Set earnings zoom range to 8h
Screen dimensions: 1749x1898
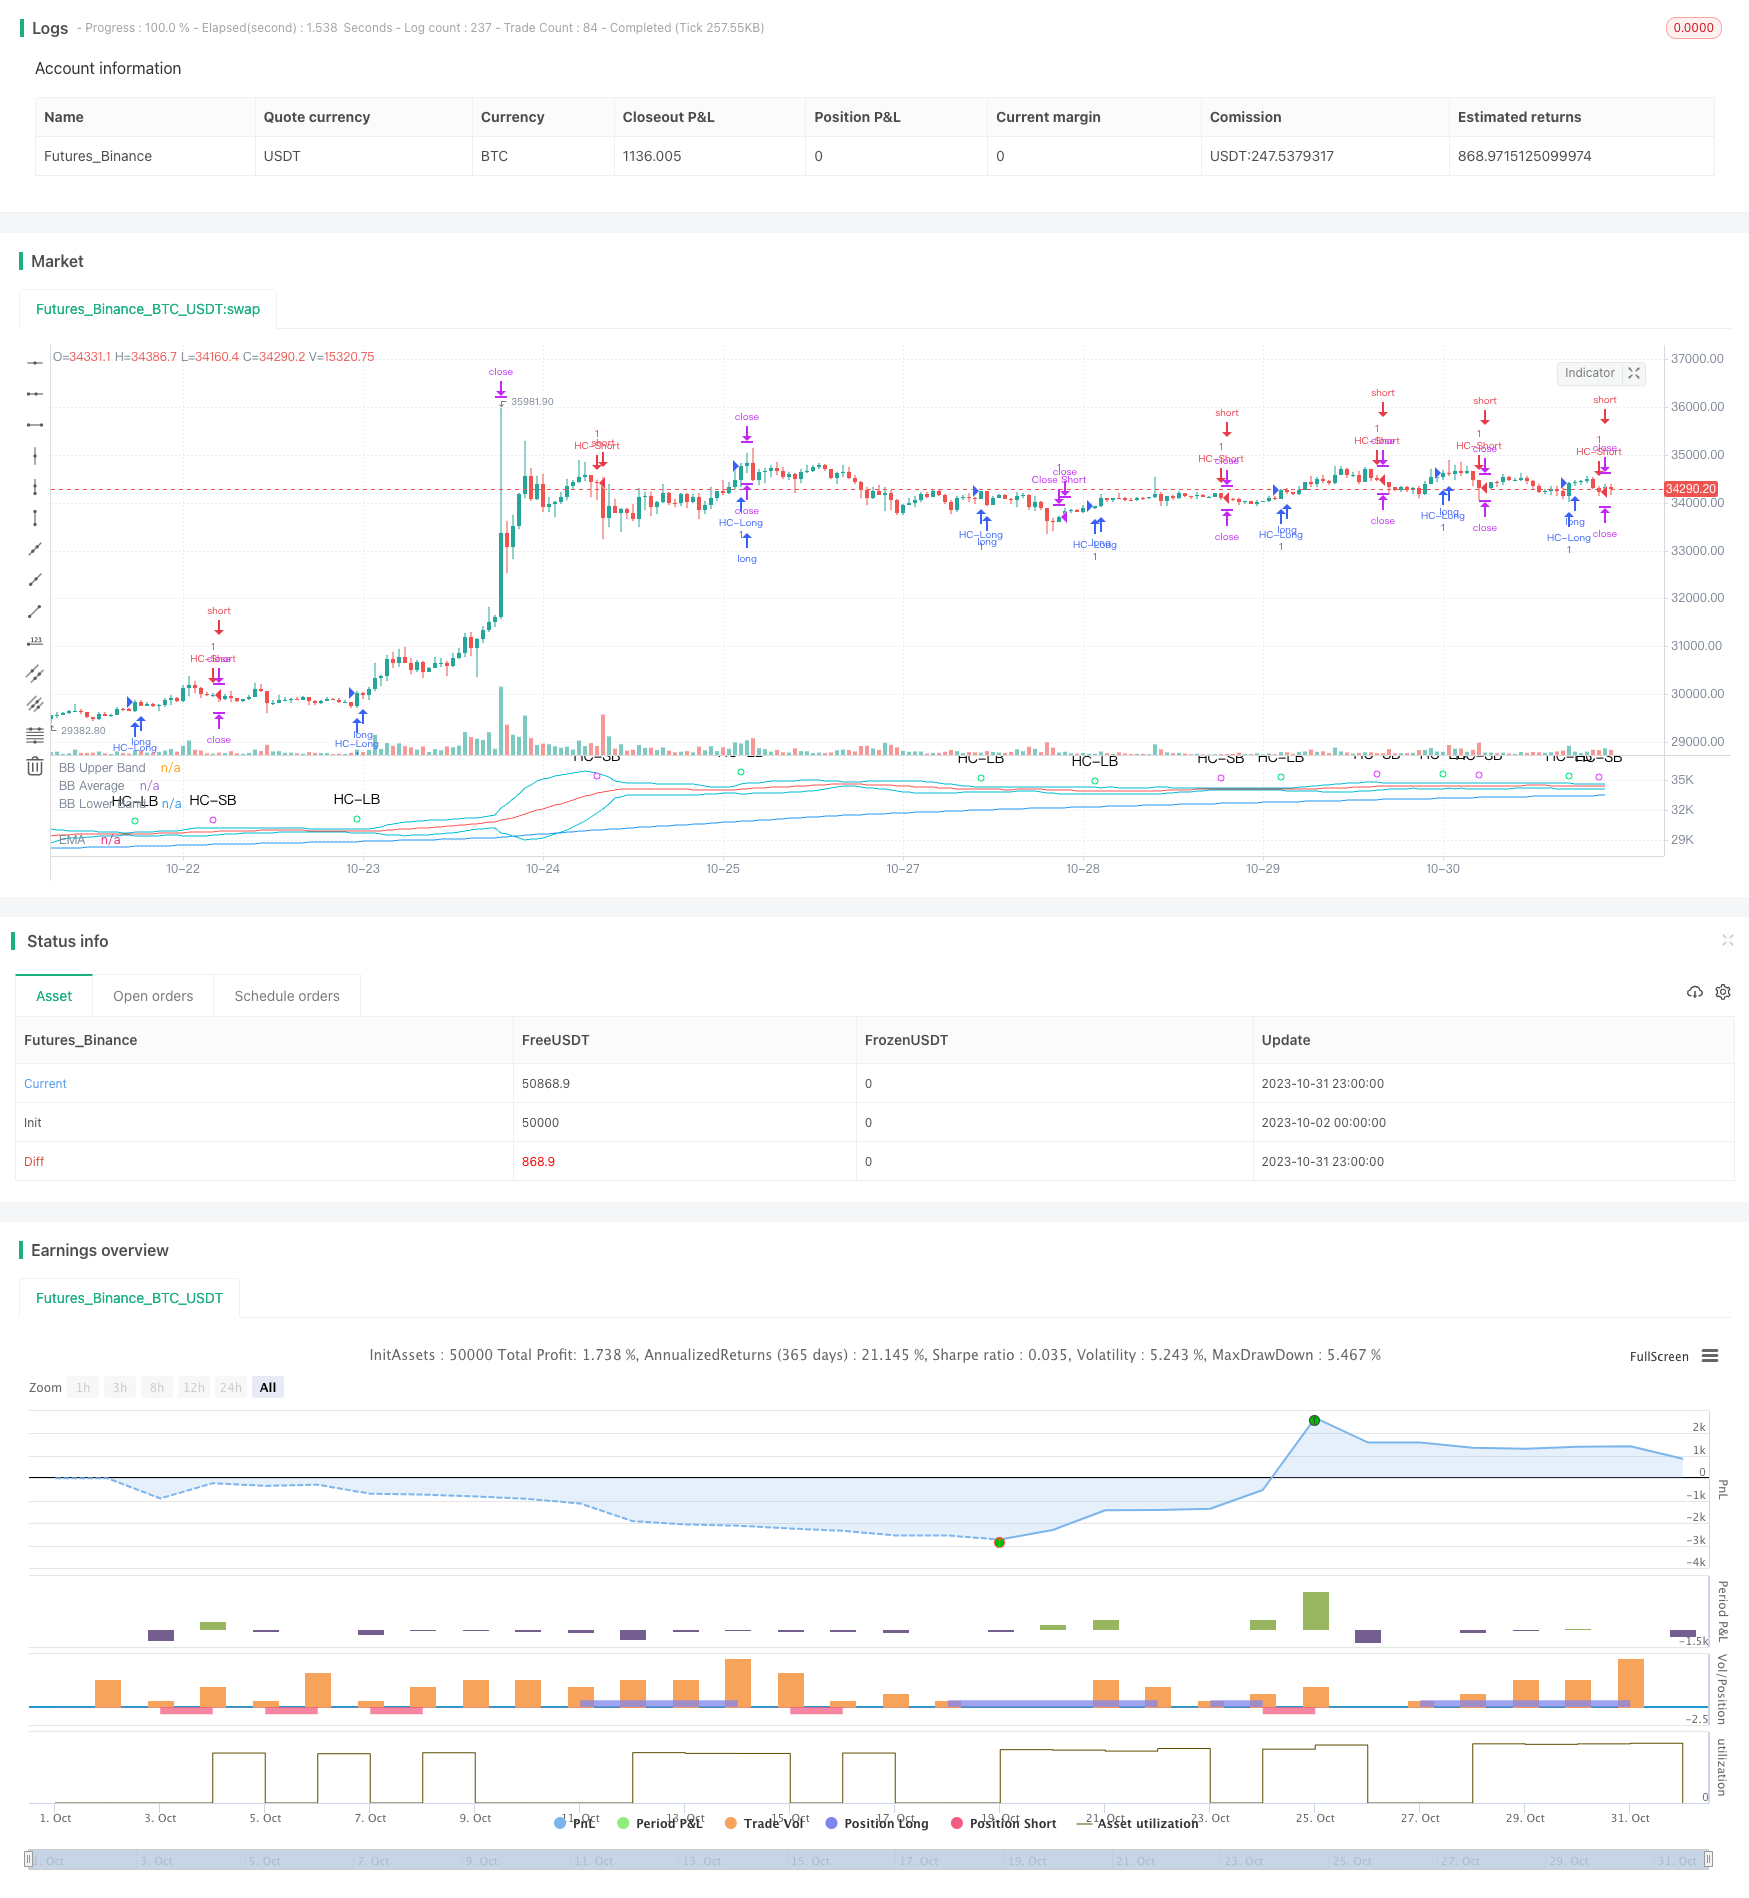point(157,1387)
